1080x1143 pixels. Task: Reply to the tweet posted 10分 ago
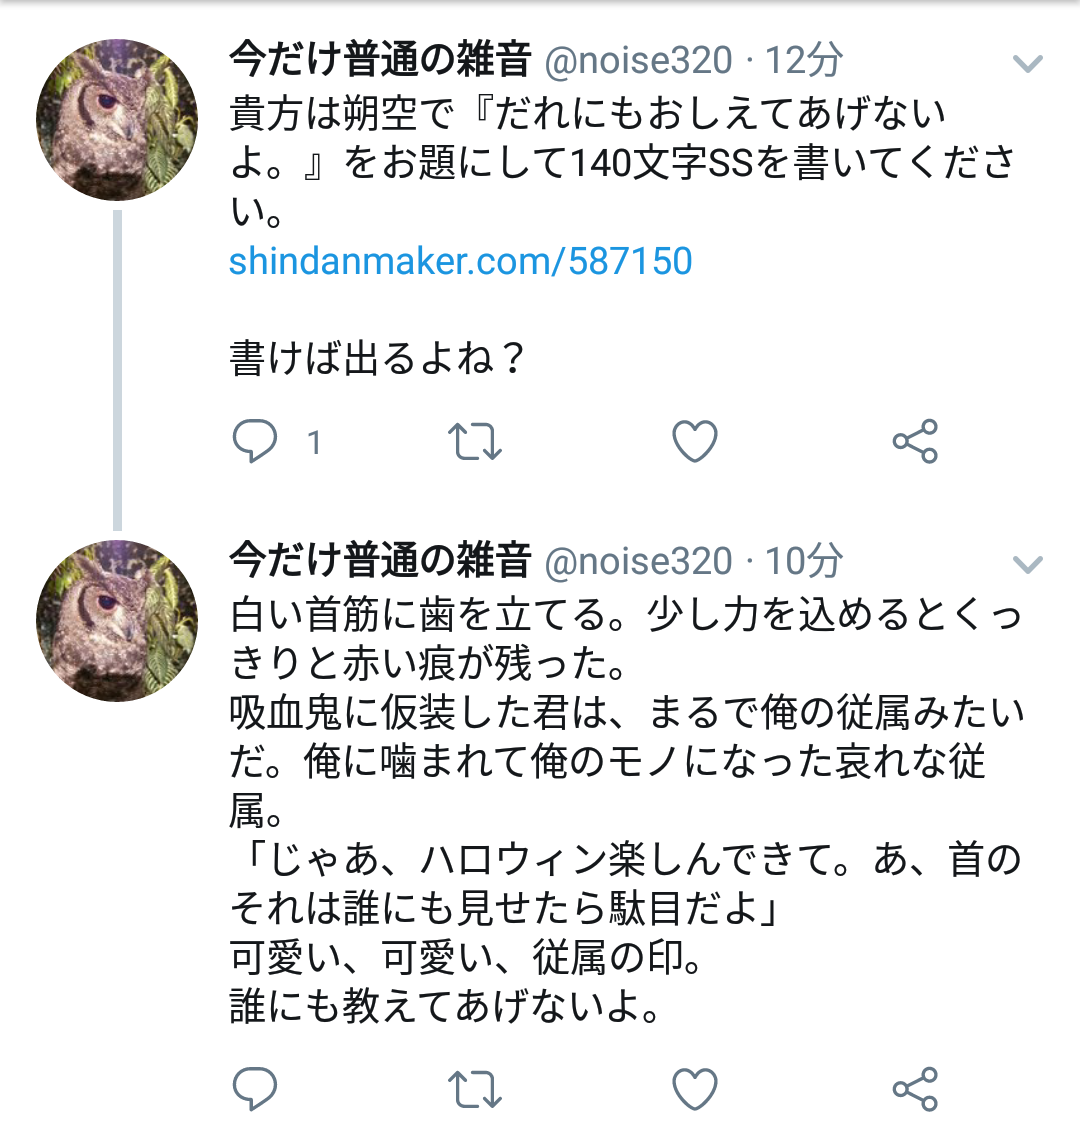tap(255, 1089)
